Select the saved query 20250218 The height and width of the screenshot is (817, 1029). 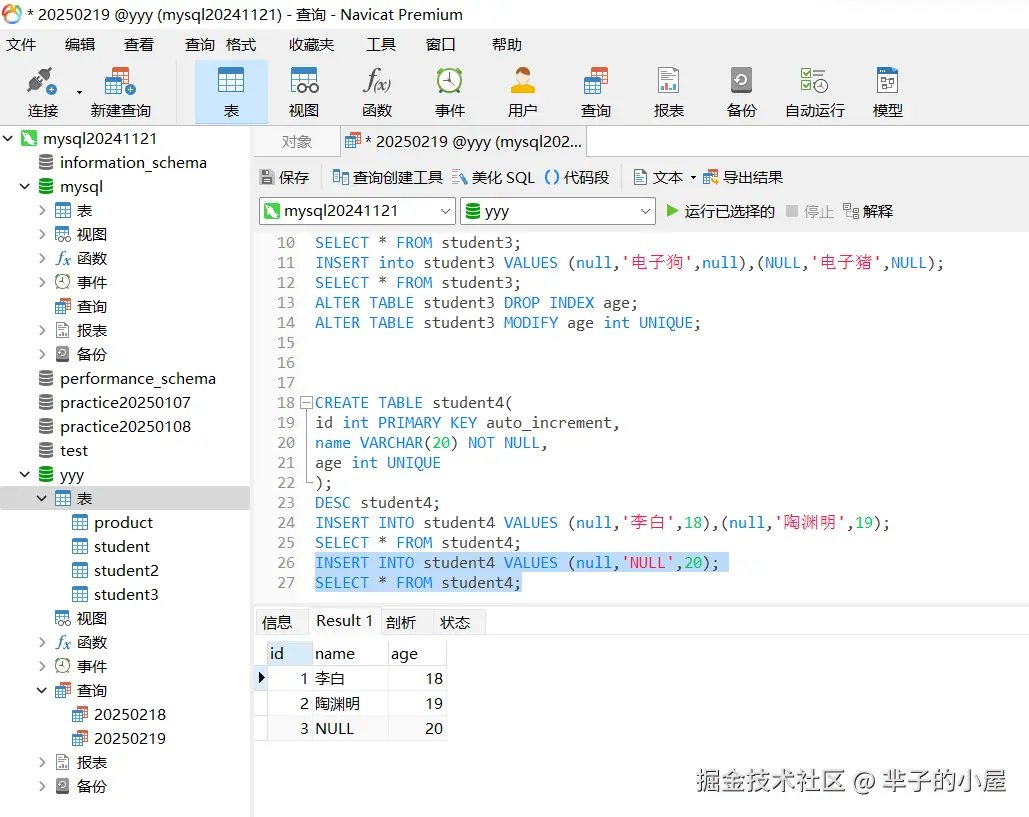click(x=129, y=714)
